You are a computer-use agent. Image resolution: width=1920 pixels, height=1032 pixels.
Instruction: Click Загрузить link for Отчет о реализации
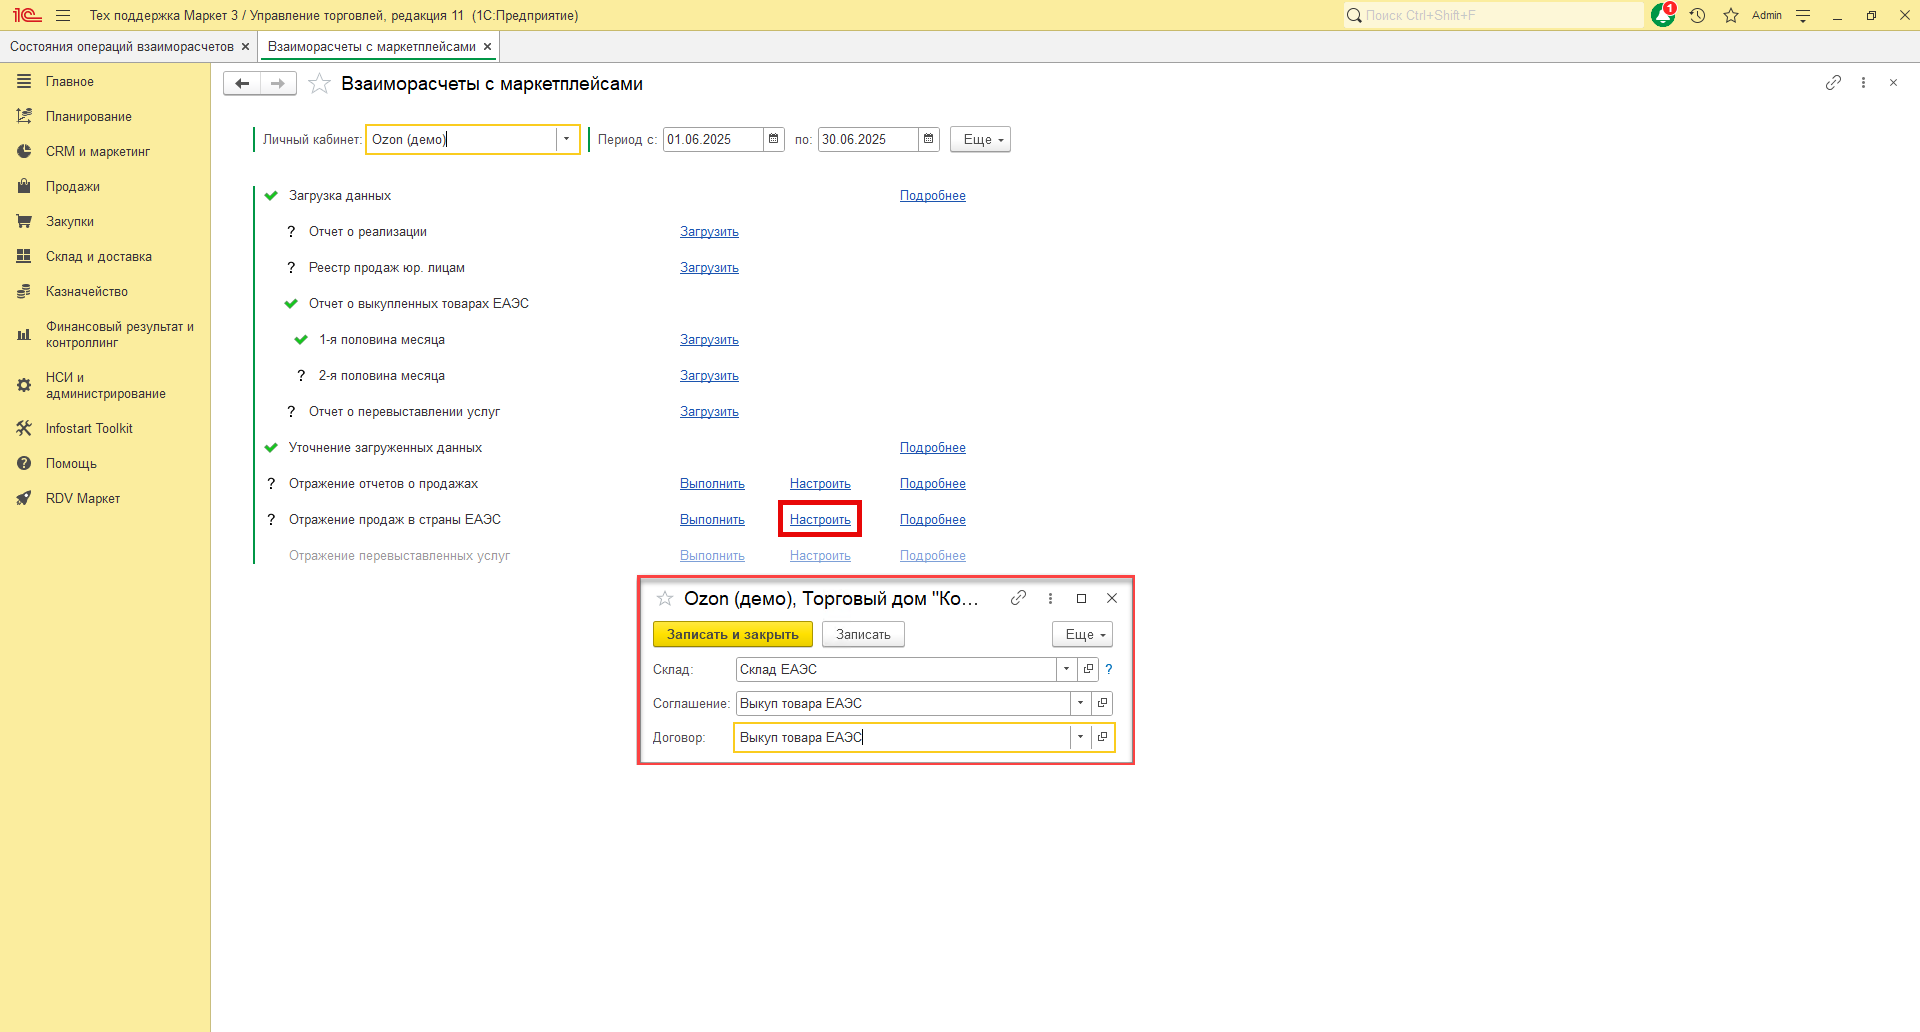709,232
